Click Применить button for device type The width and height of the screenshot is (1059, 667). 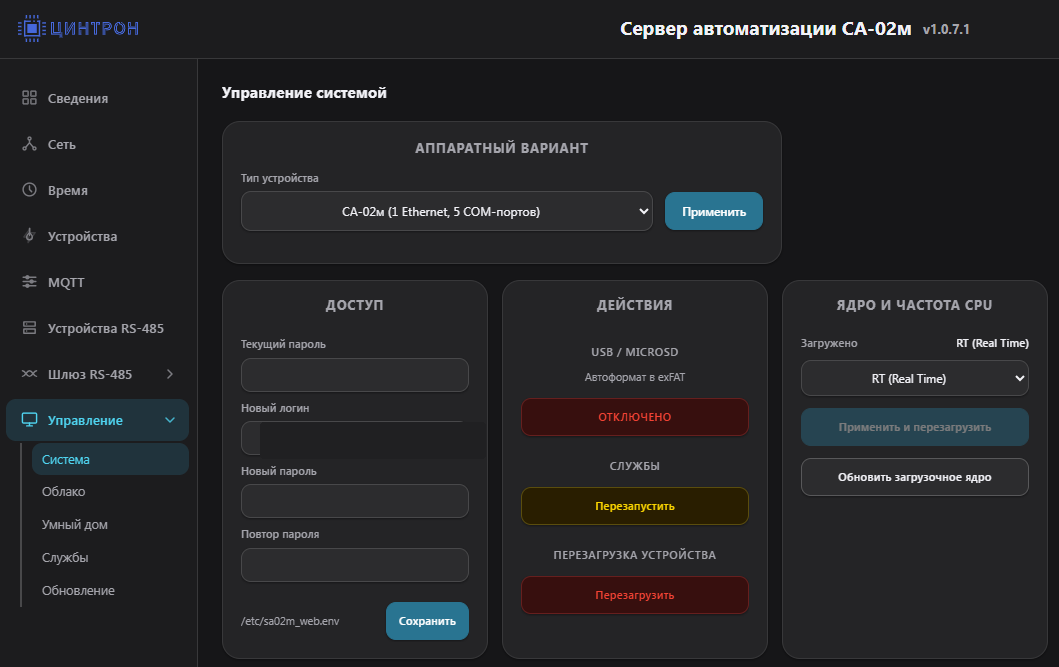714,211
